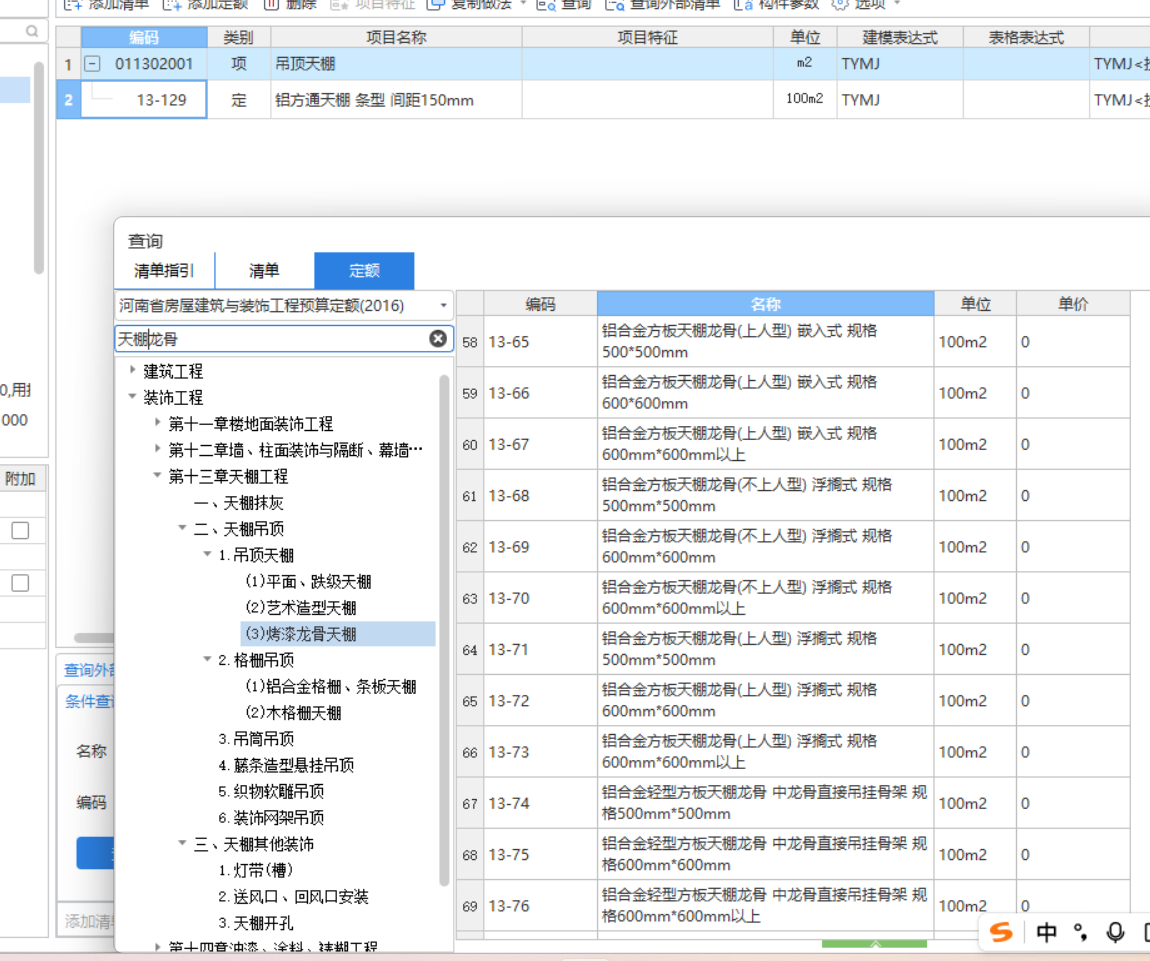Collapse the 装饰工程 tree node
The width and height of the screenshot is (1150, 961).
(133, 396)
